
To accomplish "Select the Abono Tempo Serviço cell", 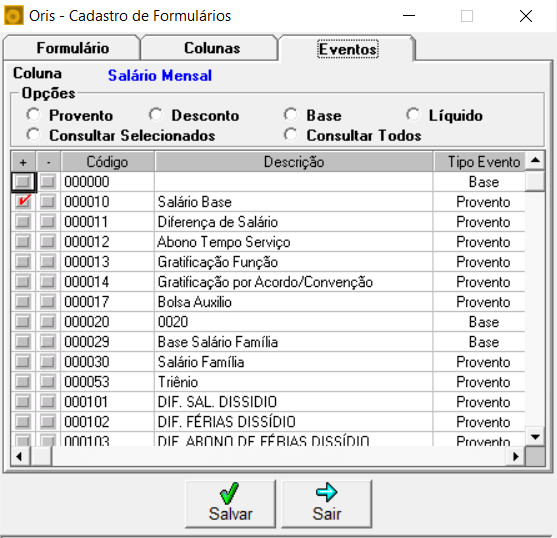I will 294,242.
